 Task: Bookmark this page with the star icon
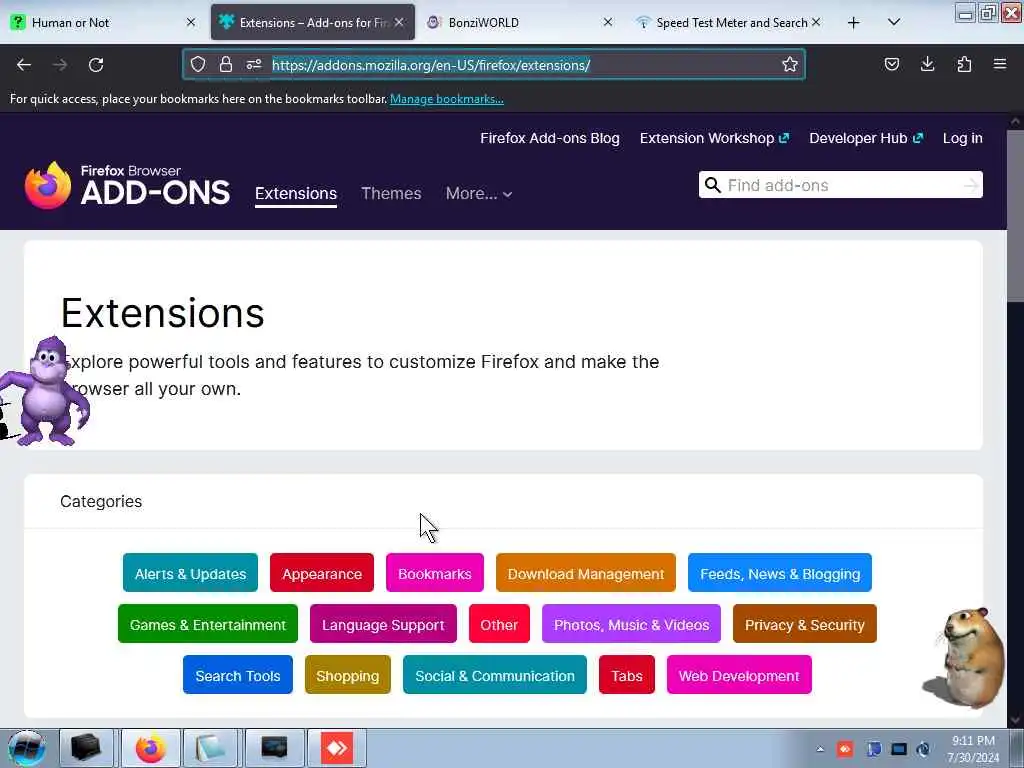(x=790, y=64)
